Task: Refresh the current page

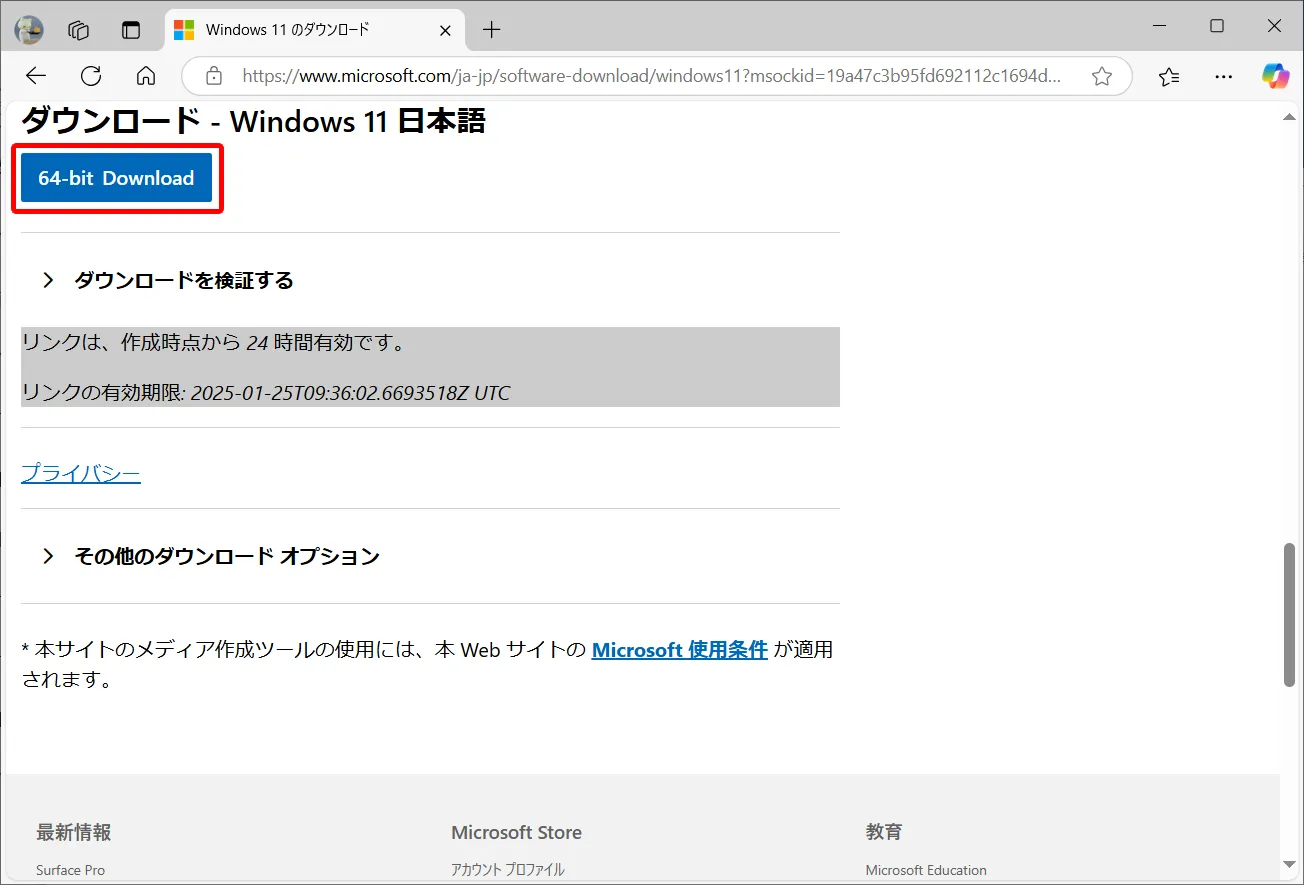Action: click(91, 76)
